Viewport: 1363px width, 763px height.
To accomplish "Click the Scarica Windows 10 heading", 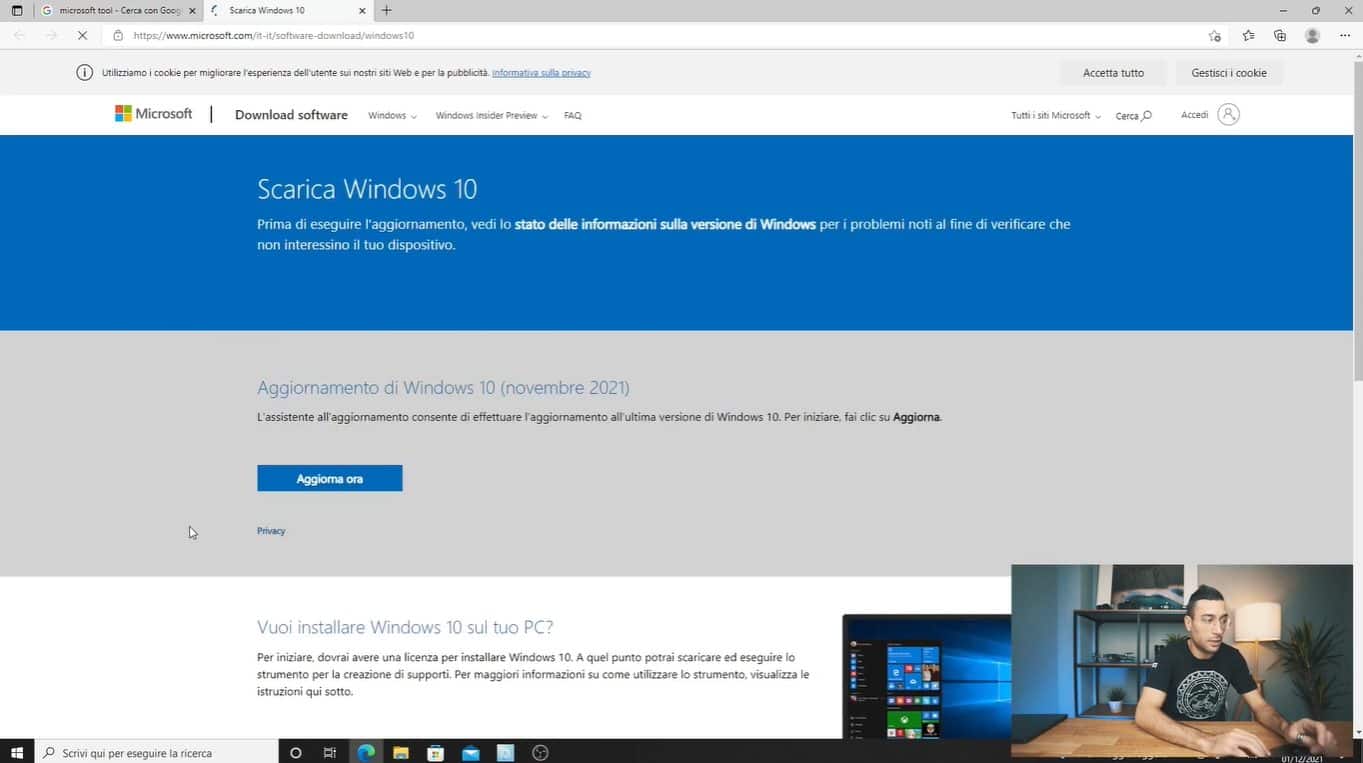I will pos(367,188).
